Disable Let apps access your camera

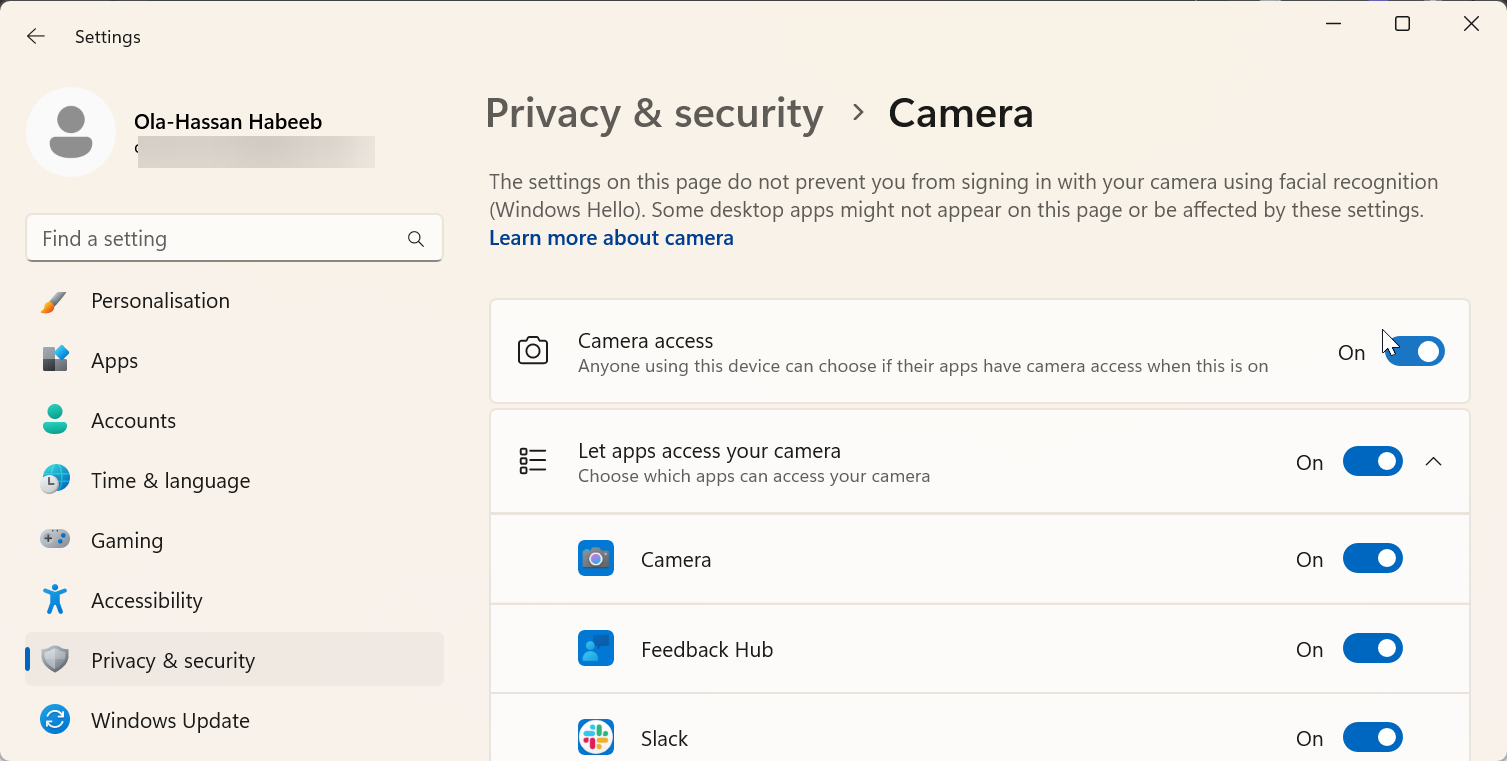pyautogui.click(x=1372, y=462)
